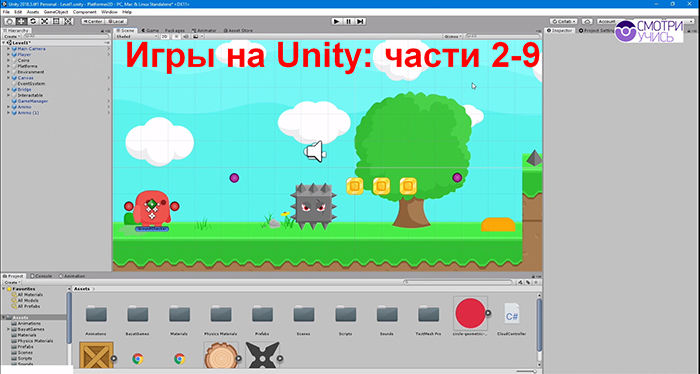Viewport: 700px width, 374px height.
Task: Select the Rect Transform tool
Action: pyautogui.click(x=56, y=21)
